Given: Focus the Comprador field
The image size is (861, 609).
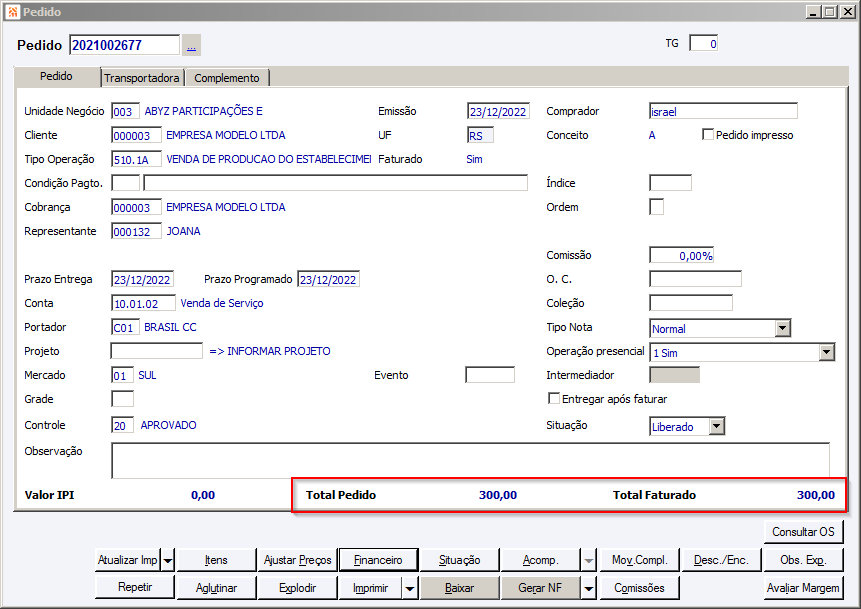Looking at the screenshot, I should [x=723, y=111].
